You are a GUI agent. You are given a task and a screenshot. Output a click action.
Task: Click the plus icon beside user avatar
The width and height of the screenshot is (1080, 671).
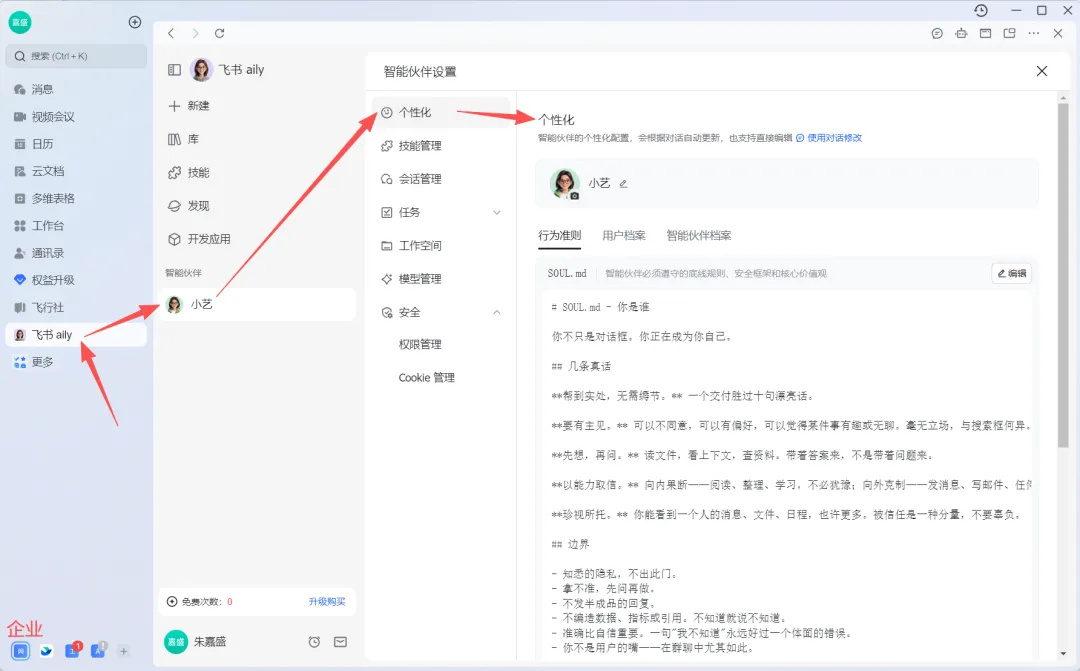[135, 22]
